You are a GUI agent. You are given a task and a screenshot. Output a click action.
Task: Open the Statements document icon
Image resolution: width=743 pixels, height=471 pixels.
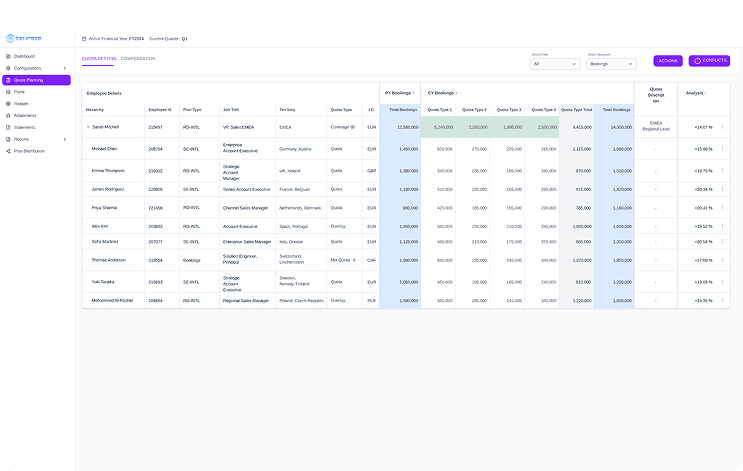click(x=8, y=128)
